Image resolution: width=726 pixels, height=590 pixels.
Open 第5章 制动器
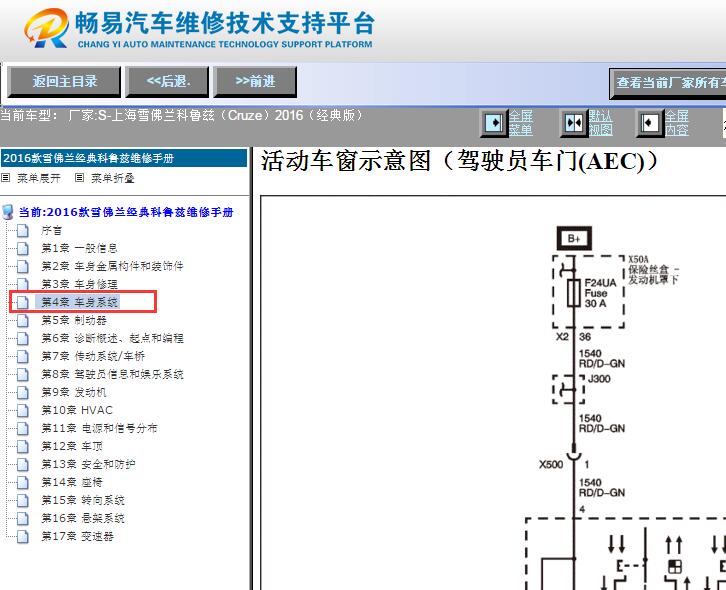click(74, 320)
